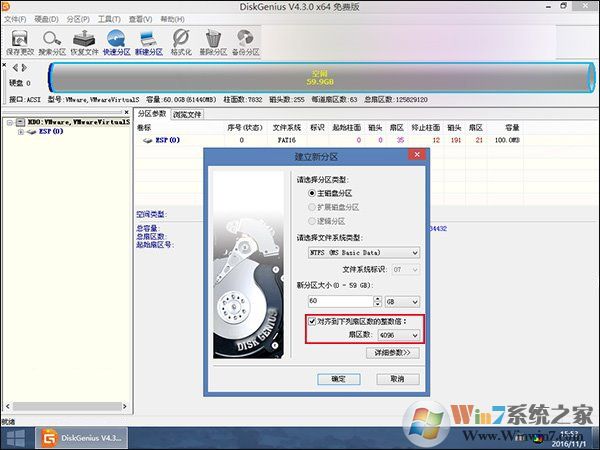Click the partition size spinner arrows

[x=378, y=302]
